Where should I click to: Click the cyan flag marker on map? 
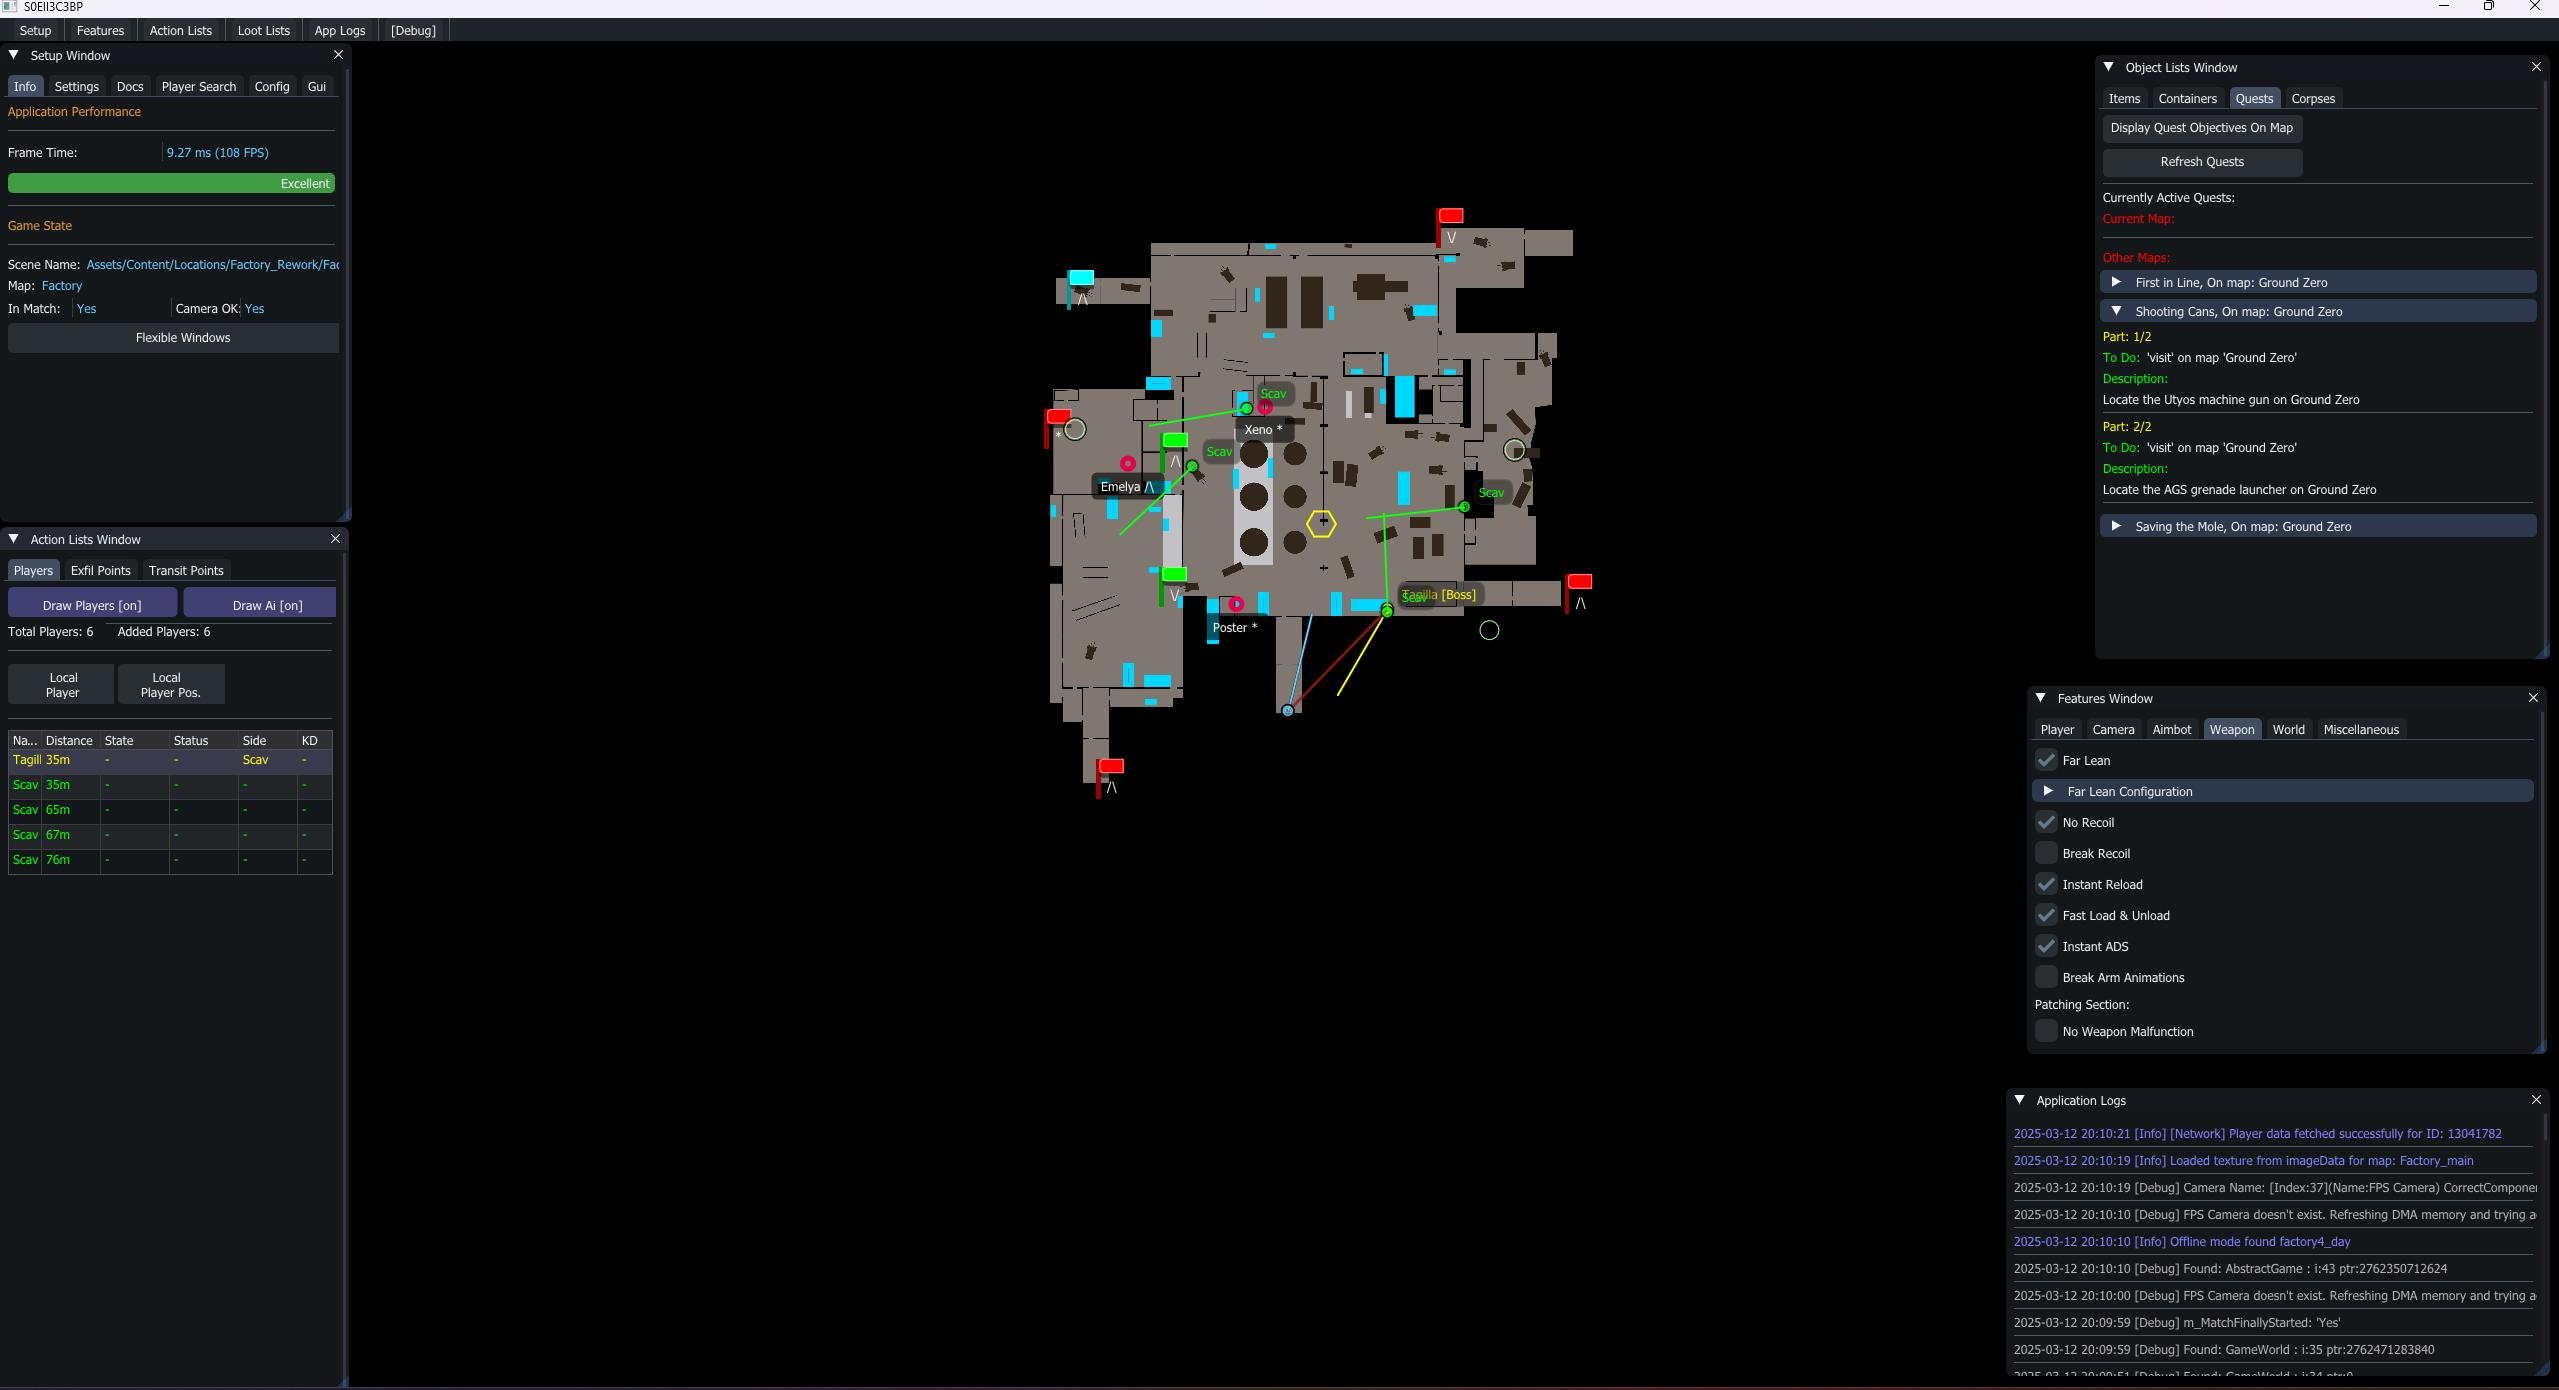point(1080,279)
